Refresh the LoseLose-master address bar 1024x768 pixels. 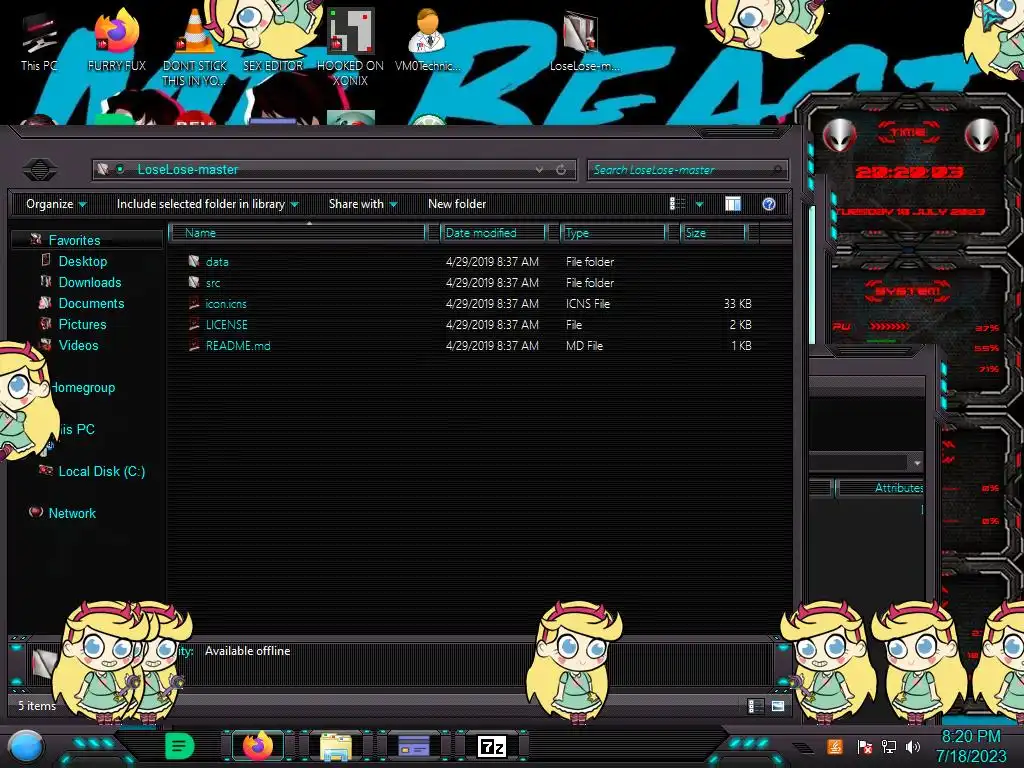tap(561, 170)
